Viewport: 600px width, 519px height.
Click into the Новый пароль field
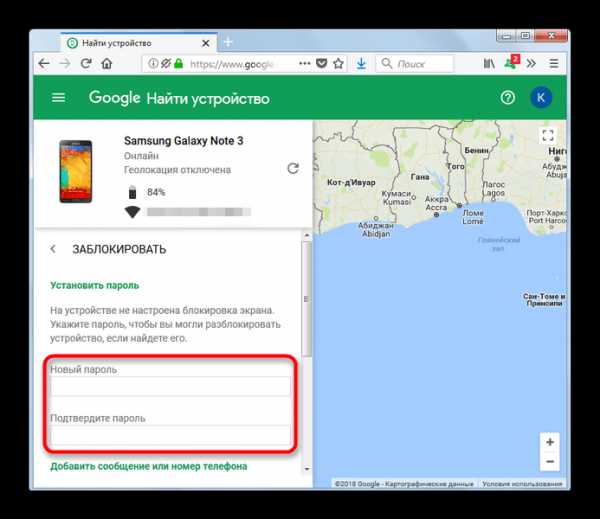pos(170,386)
